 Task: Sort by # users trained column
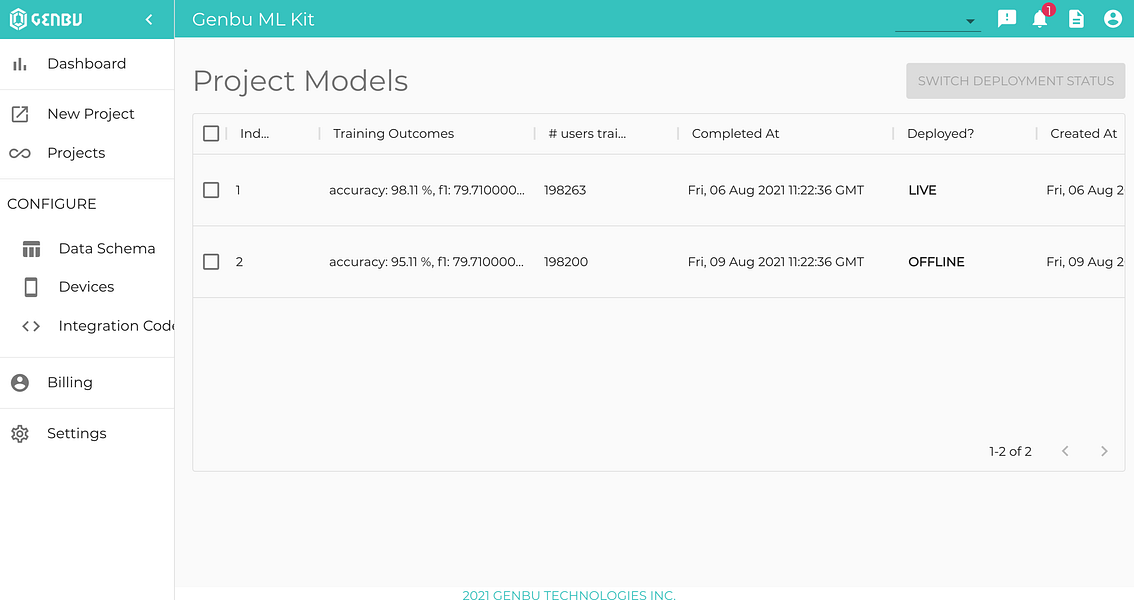coord(587,133)
